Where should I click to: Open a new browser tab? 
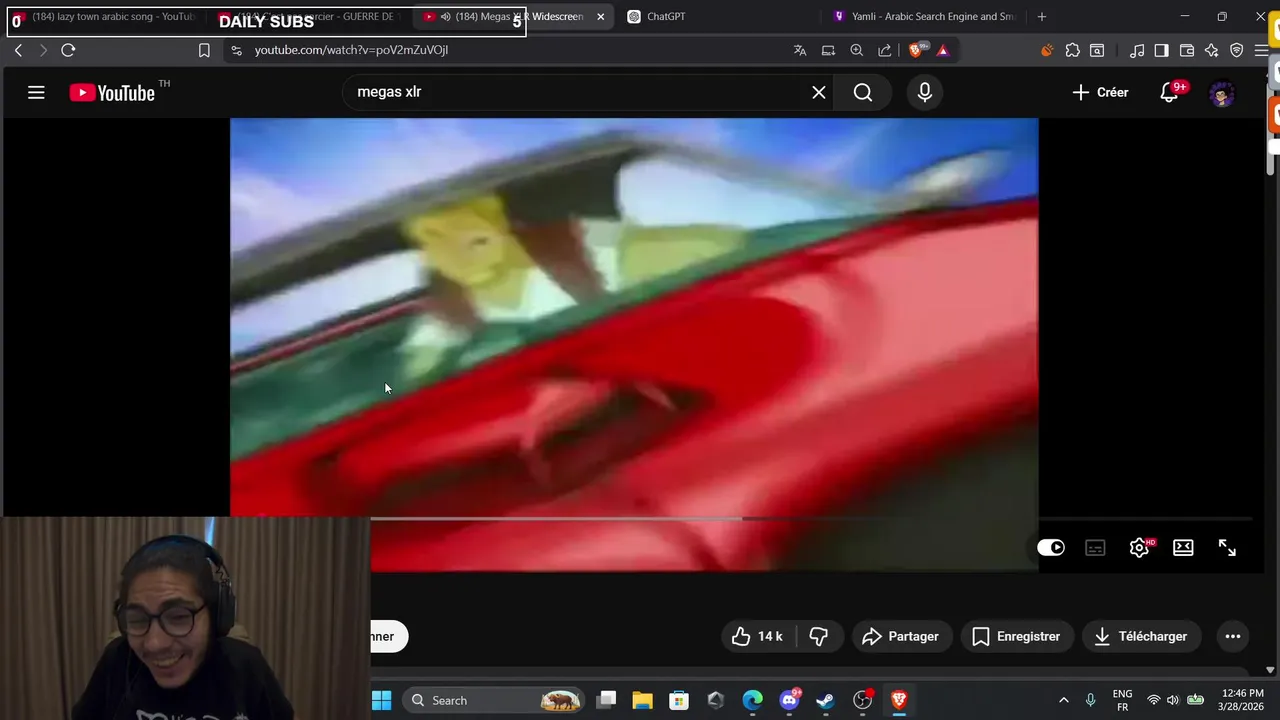1042,17
